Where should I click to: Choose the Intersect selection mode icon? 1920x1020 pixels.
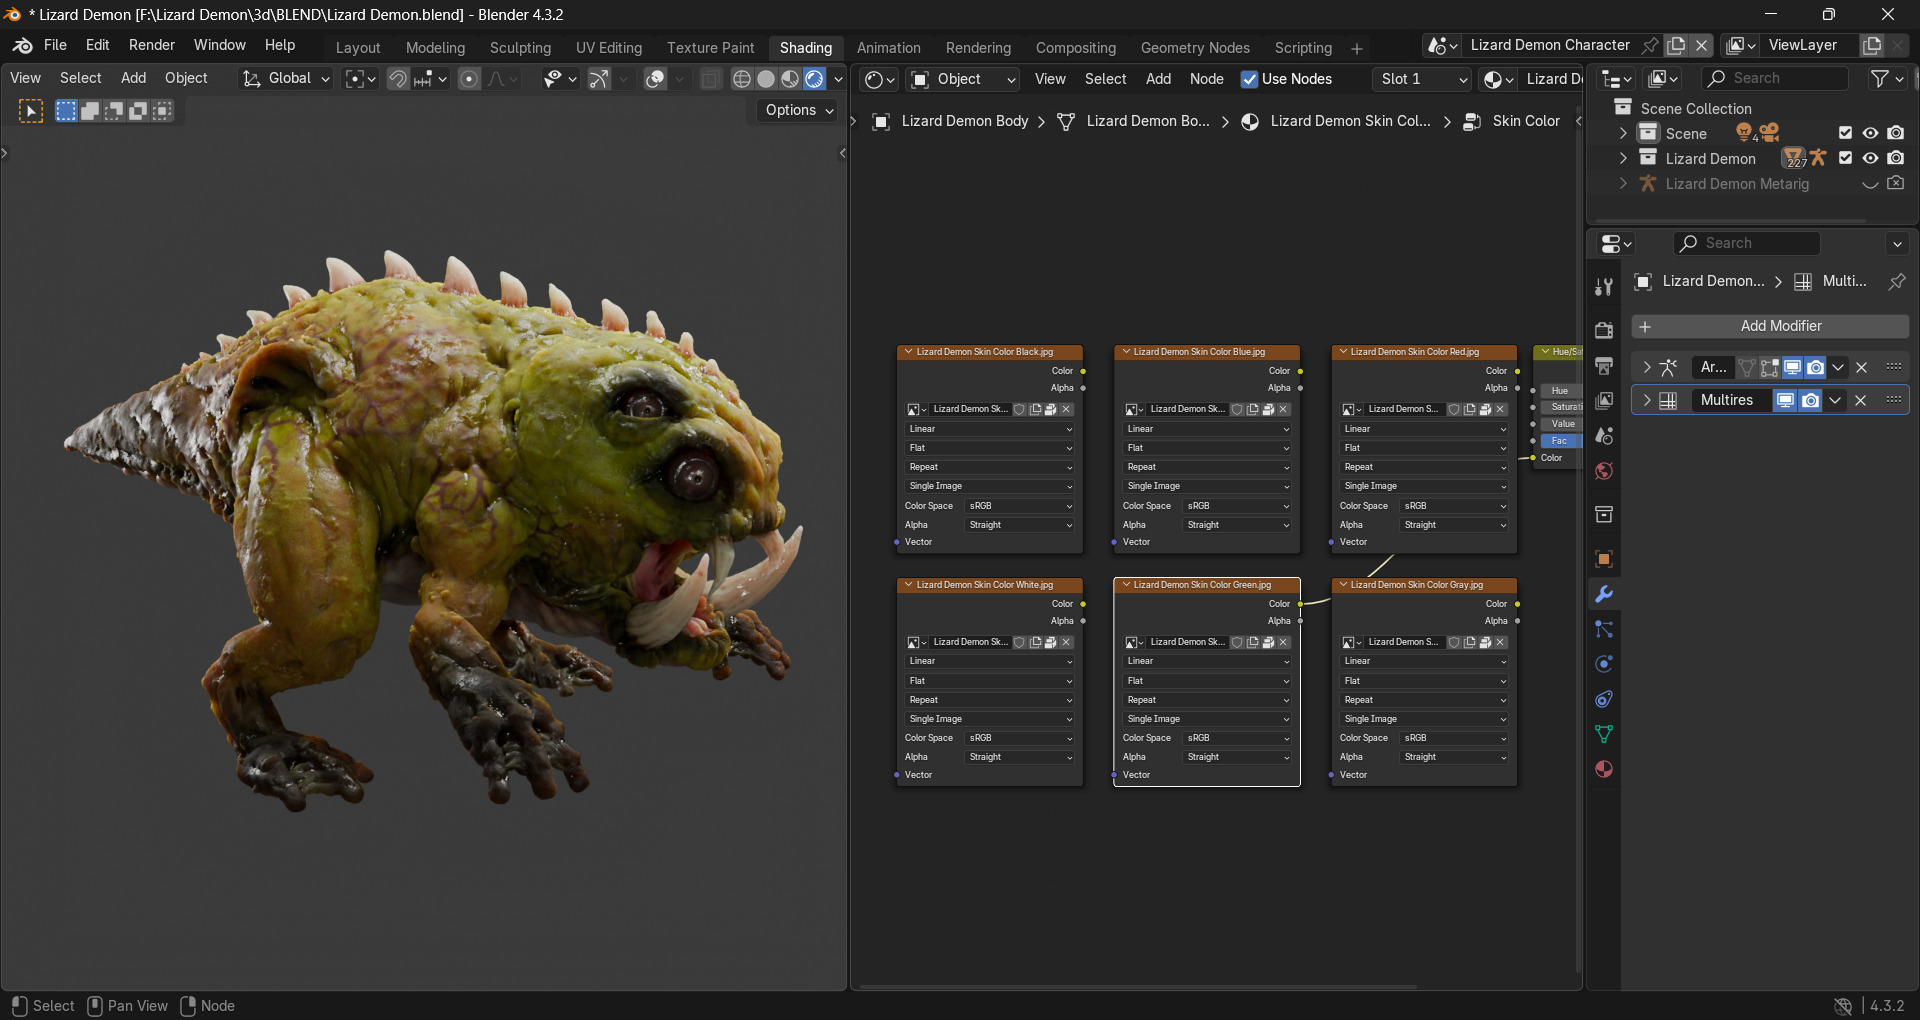[x=162, y=111]
